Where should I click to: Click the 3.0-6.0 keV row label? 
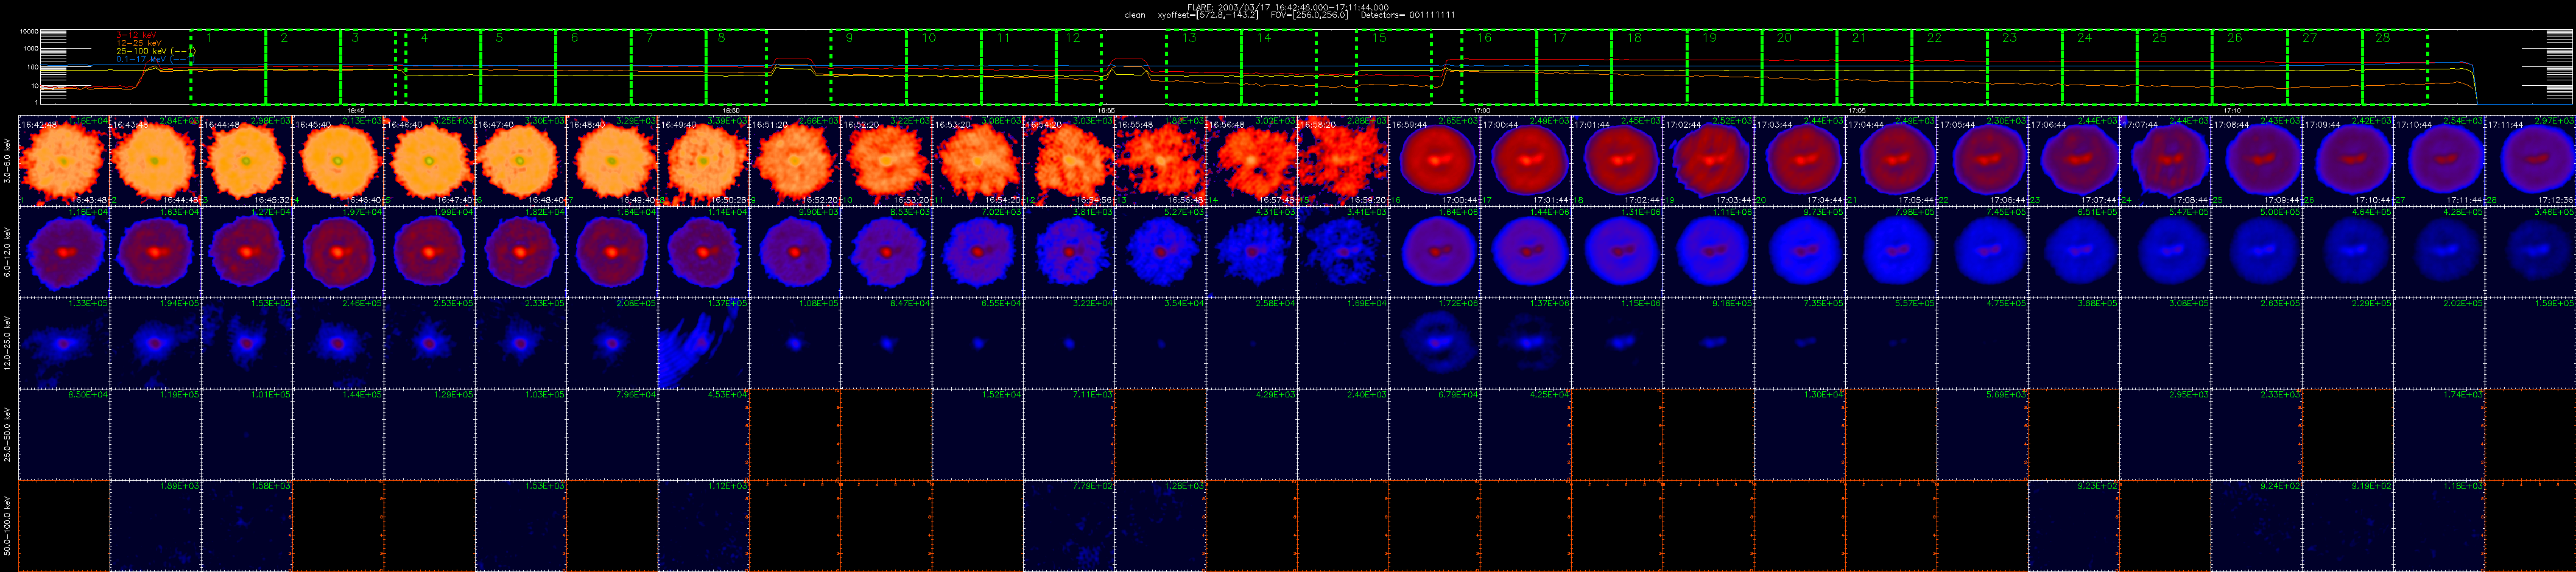(8, 161)
